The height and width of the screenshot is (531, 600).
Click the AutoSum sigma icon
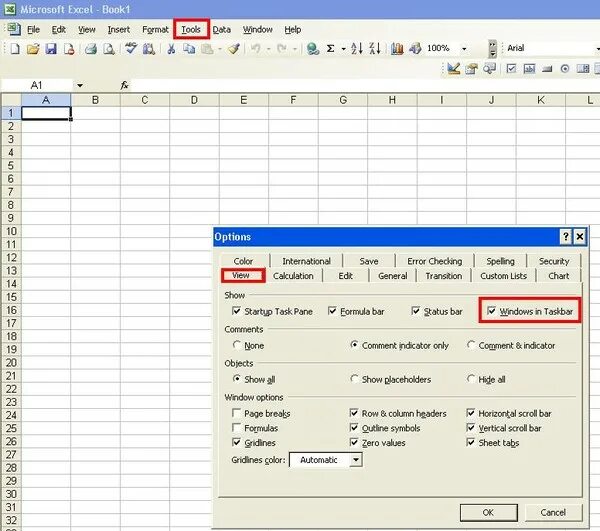(331, 49)
